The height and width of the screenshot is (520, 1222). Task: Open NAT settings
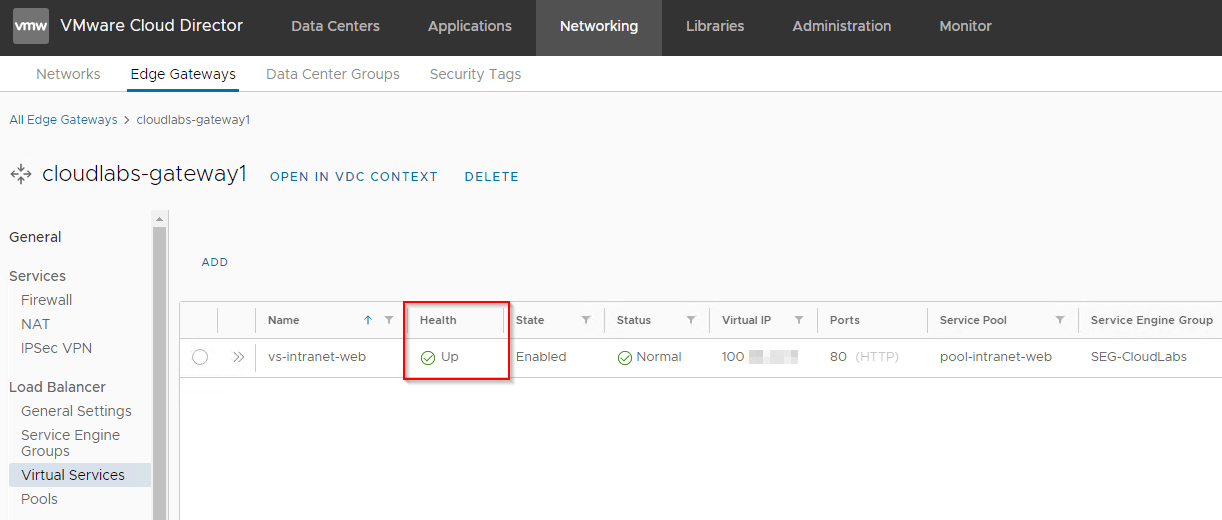tap(35, 324)
